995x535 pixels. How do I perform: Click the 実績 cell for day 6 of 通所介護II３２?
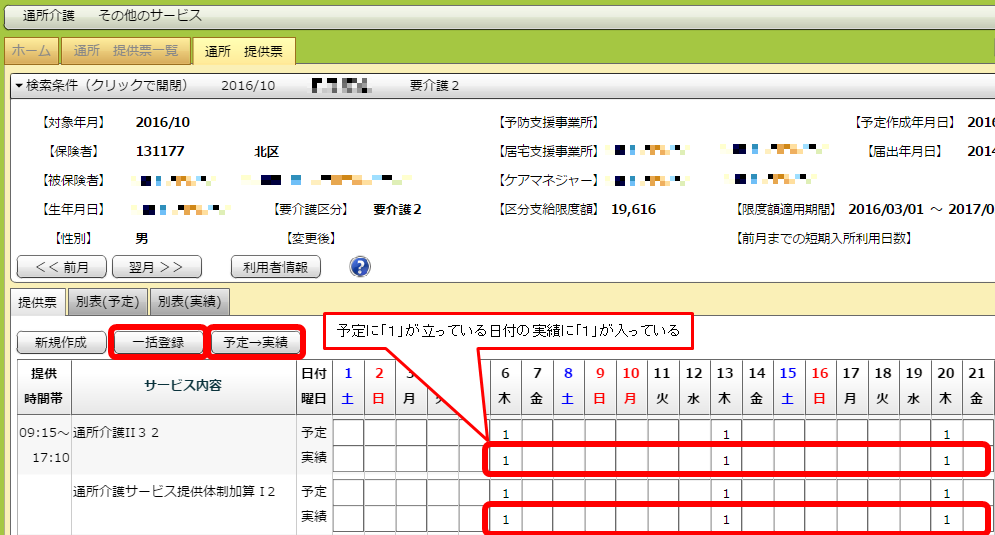point(506,460)
